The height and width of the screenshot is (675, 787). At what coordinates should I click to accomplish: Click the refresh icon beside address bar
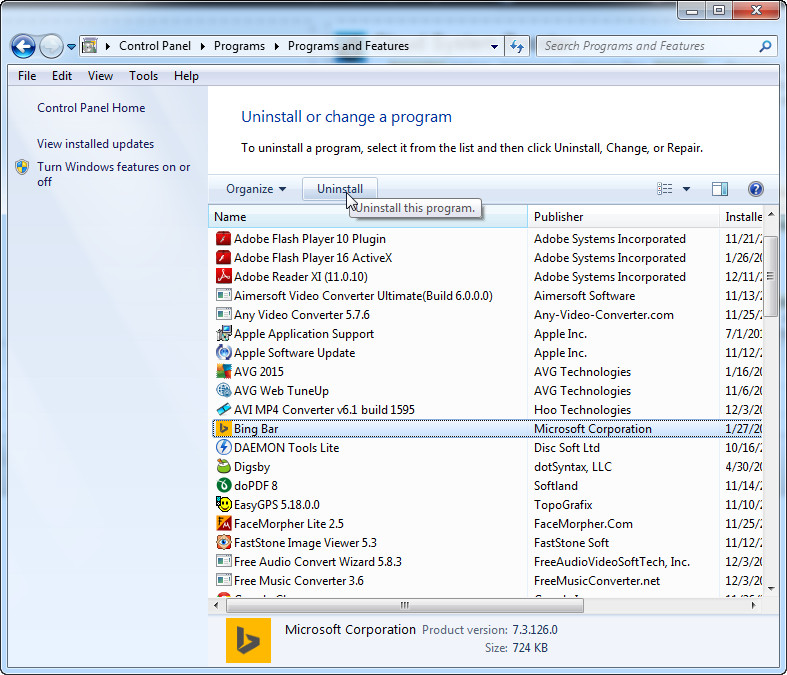517,47
